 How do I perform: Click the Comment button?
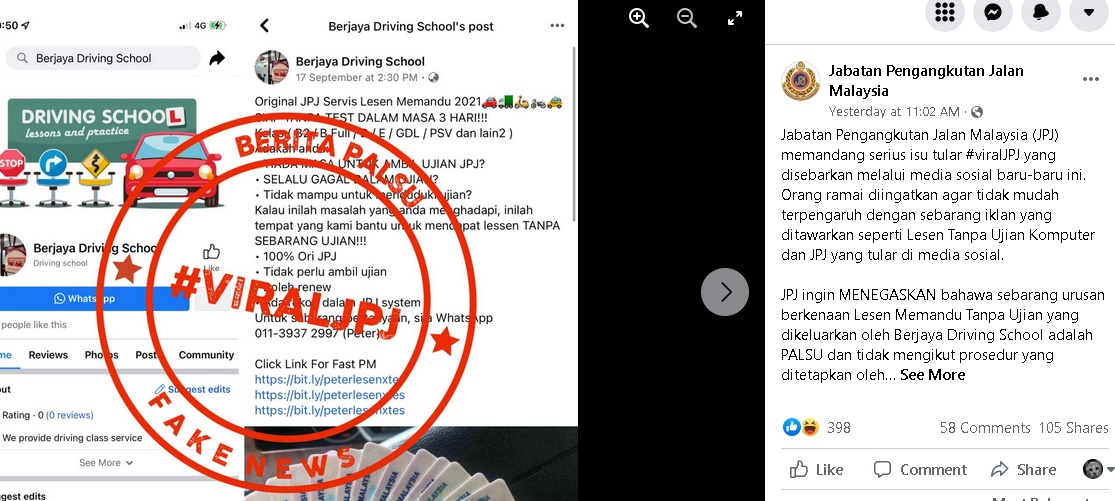(x=920, y=470)
